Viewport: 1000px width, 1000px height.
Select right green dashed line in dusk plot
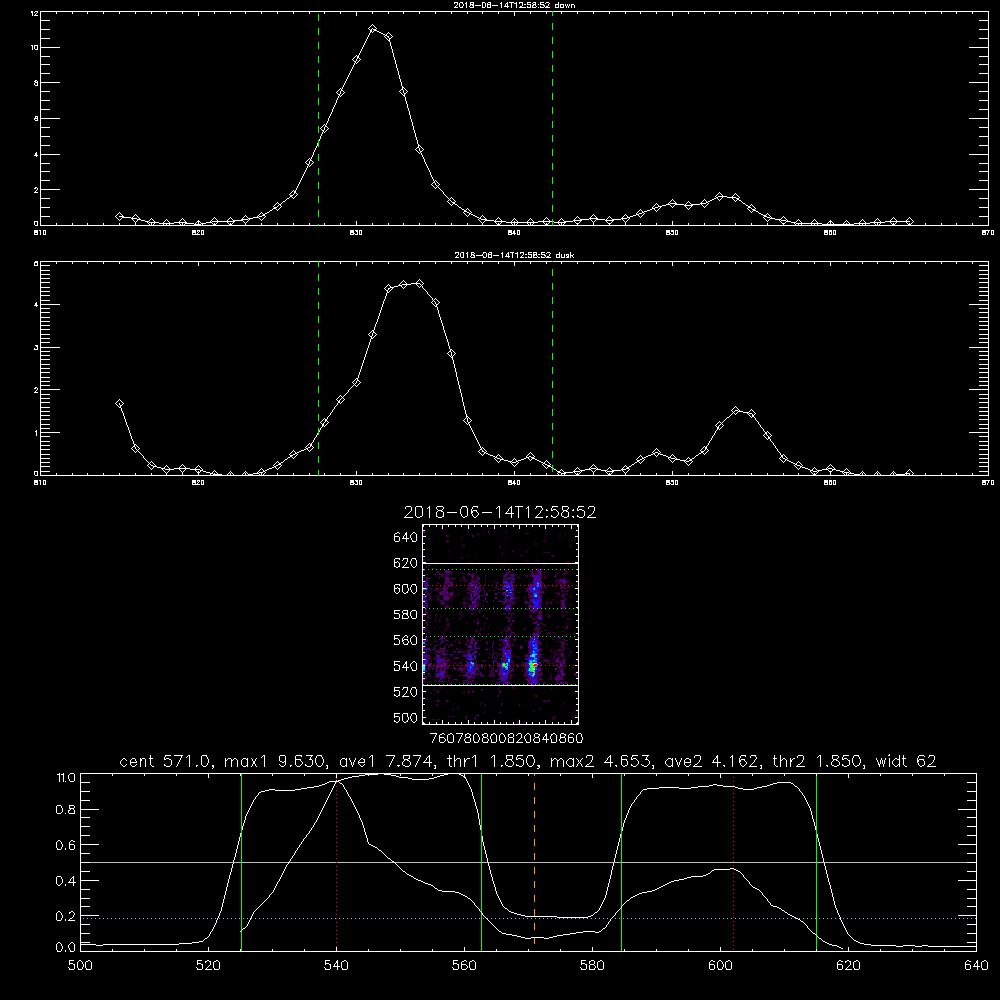(x=552, y=369)
